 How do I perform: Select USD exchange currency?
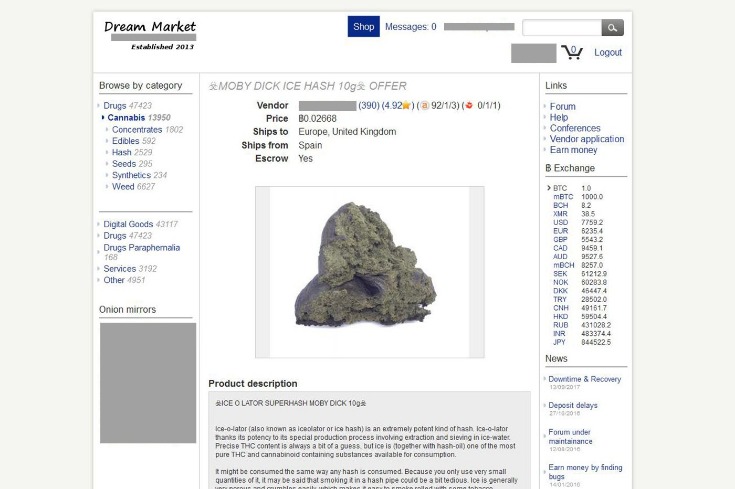(560, 222)
